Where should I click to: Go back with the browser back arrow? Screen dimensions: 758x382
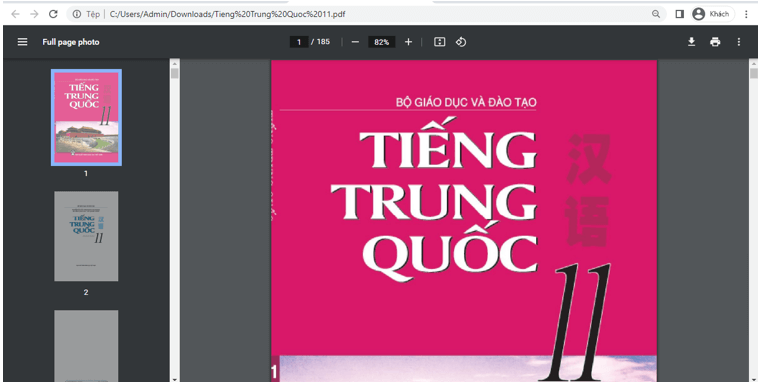coord(15,14)
